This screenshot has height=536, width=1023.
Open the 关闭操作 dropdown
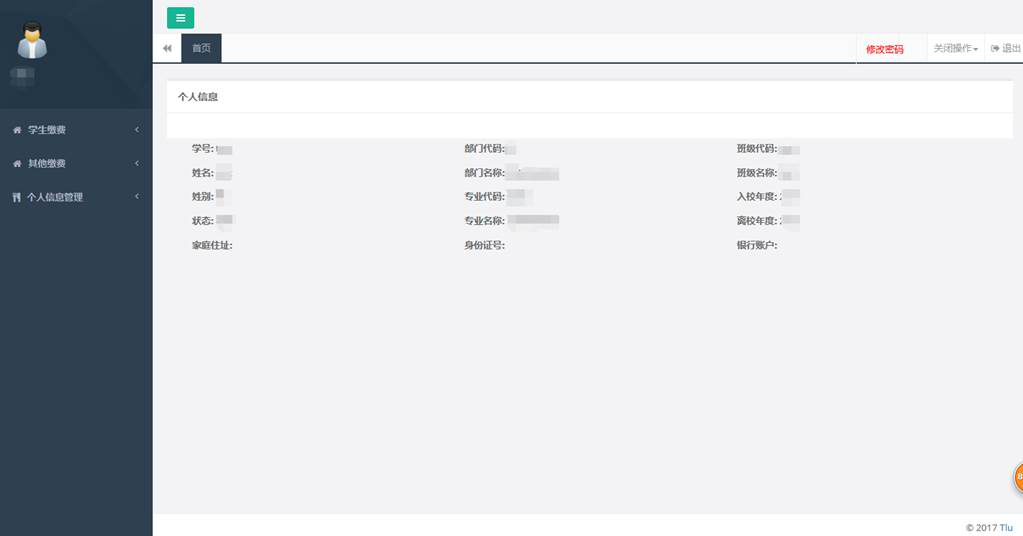(955, 49)
